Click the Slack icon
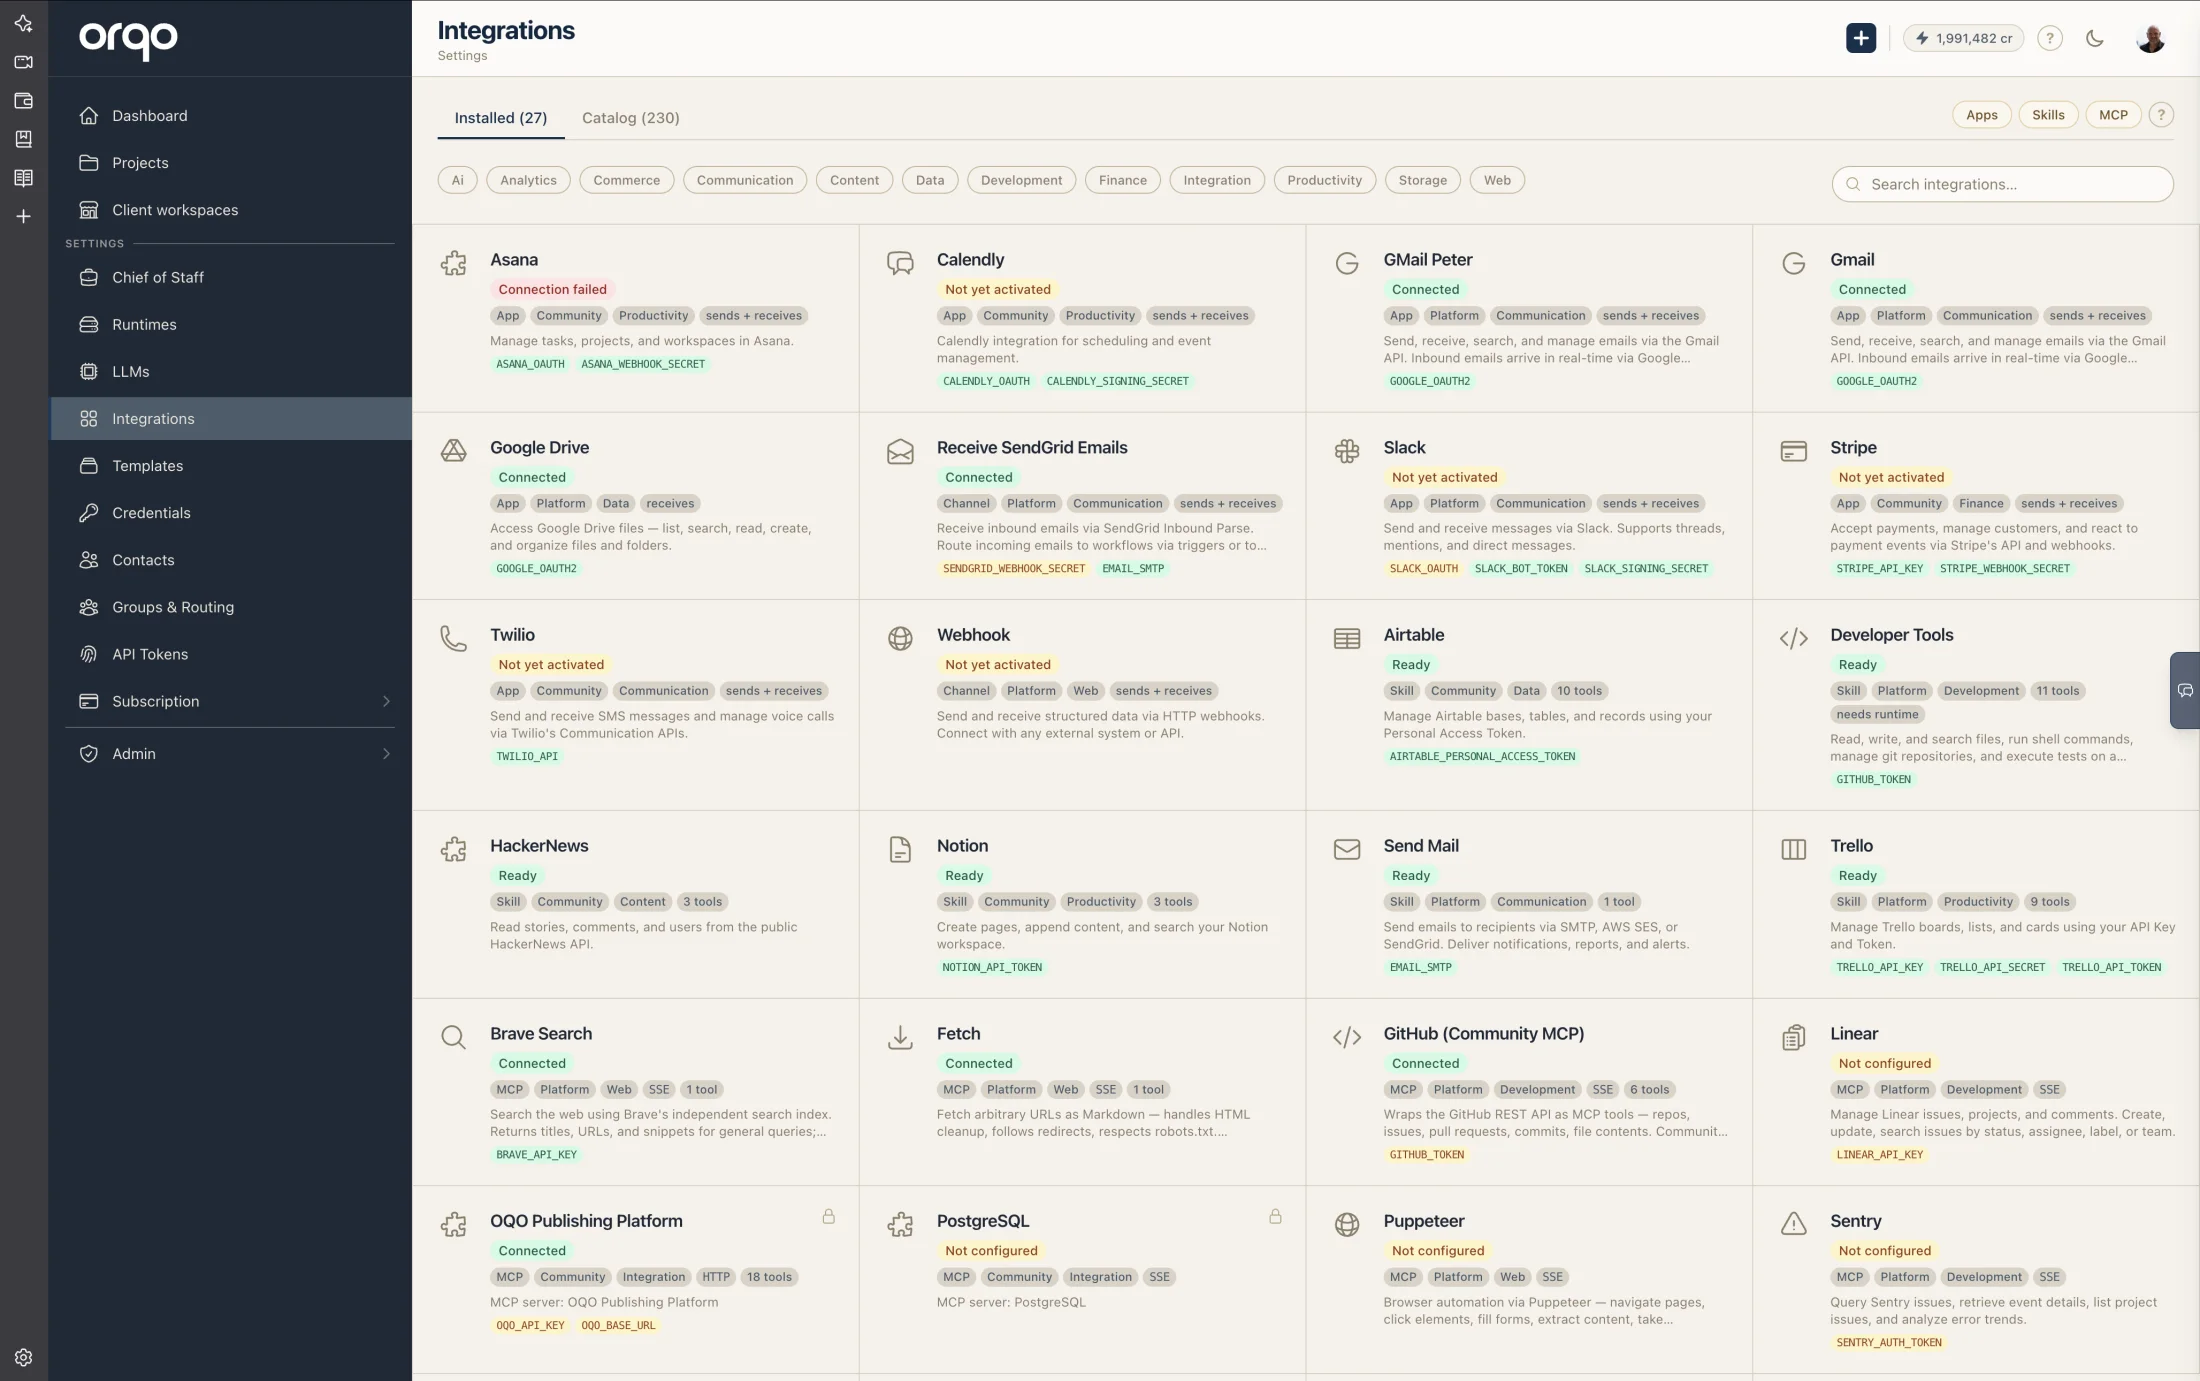 (1347, 451)
